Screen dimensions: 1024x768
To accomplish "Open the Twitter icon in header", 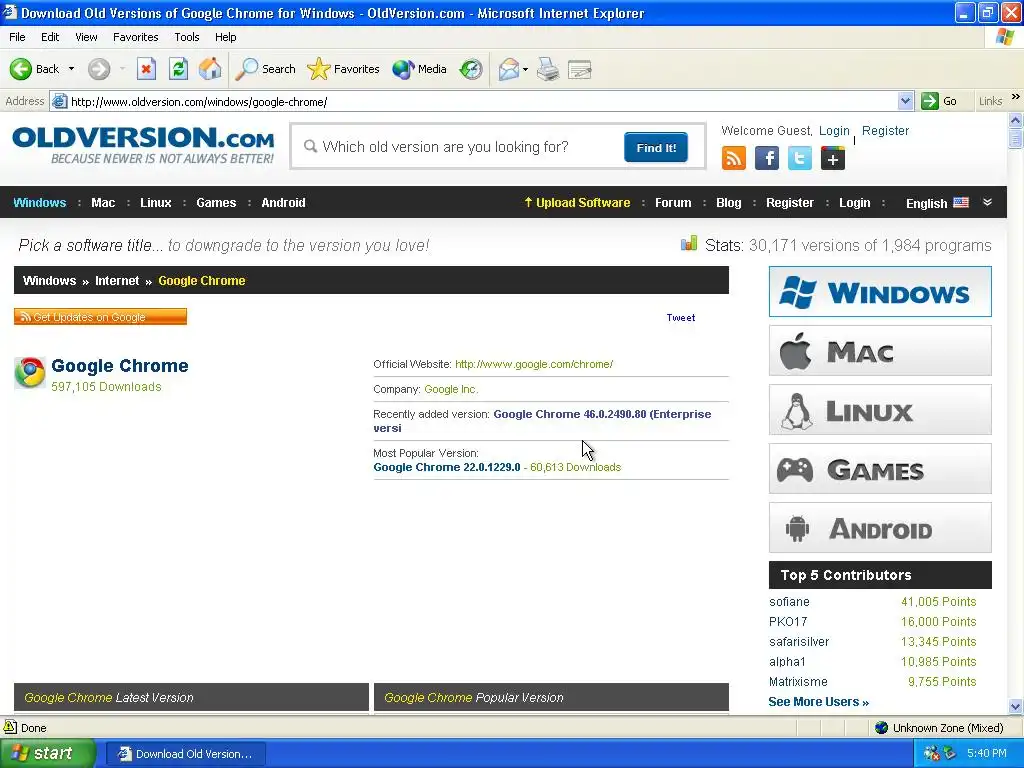I will (799, 158).
